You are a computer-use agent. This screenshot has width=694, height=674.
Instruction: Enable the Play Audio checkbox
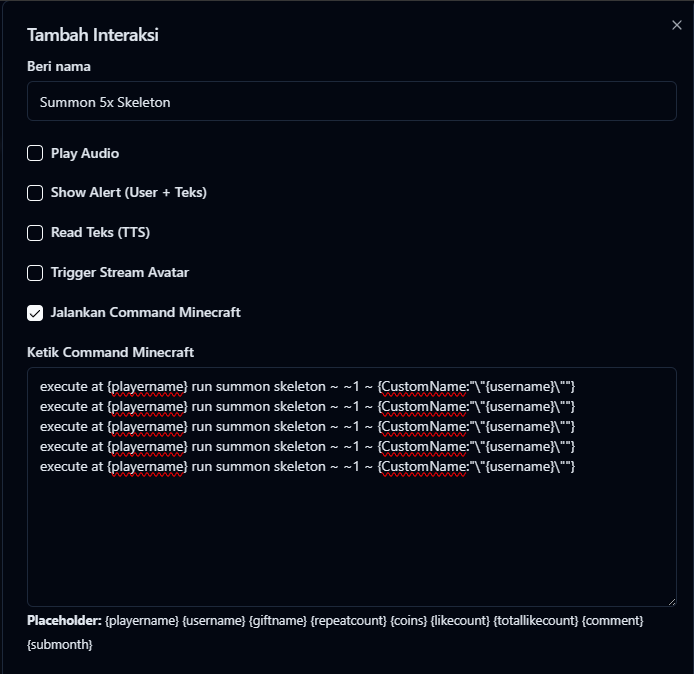pyautogui.click(x=35, y=153)
